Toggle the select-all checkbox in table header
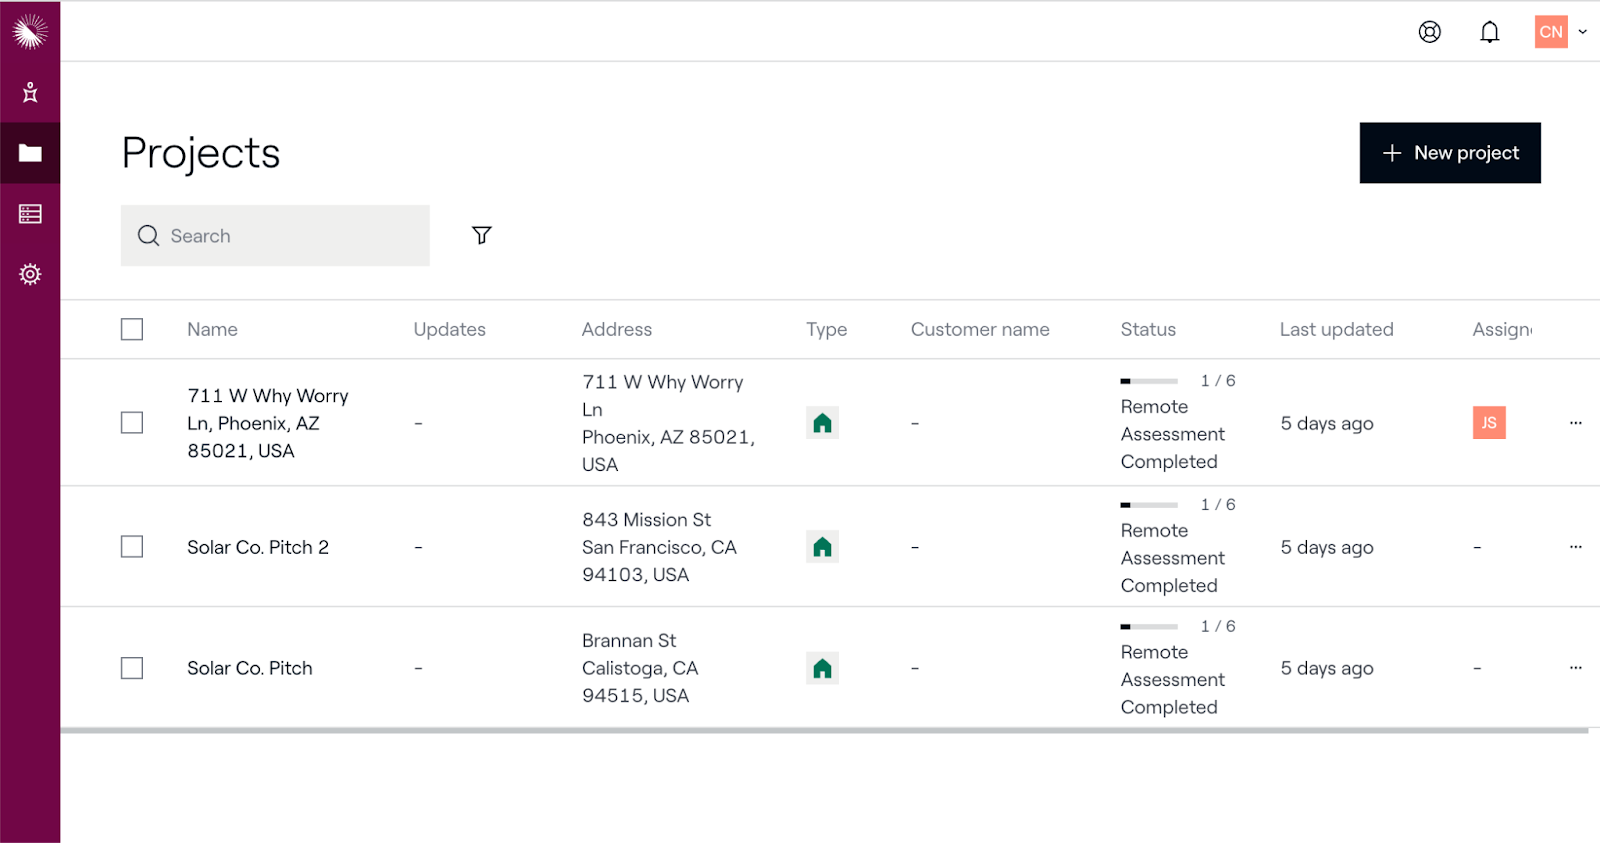This screenshot has height=843, width=1600. [x=132, y=329]
